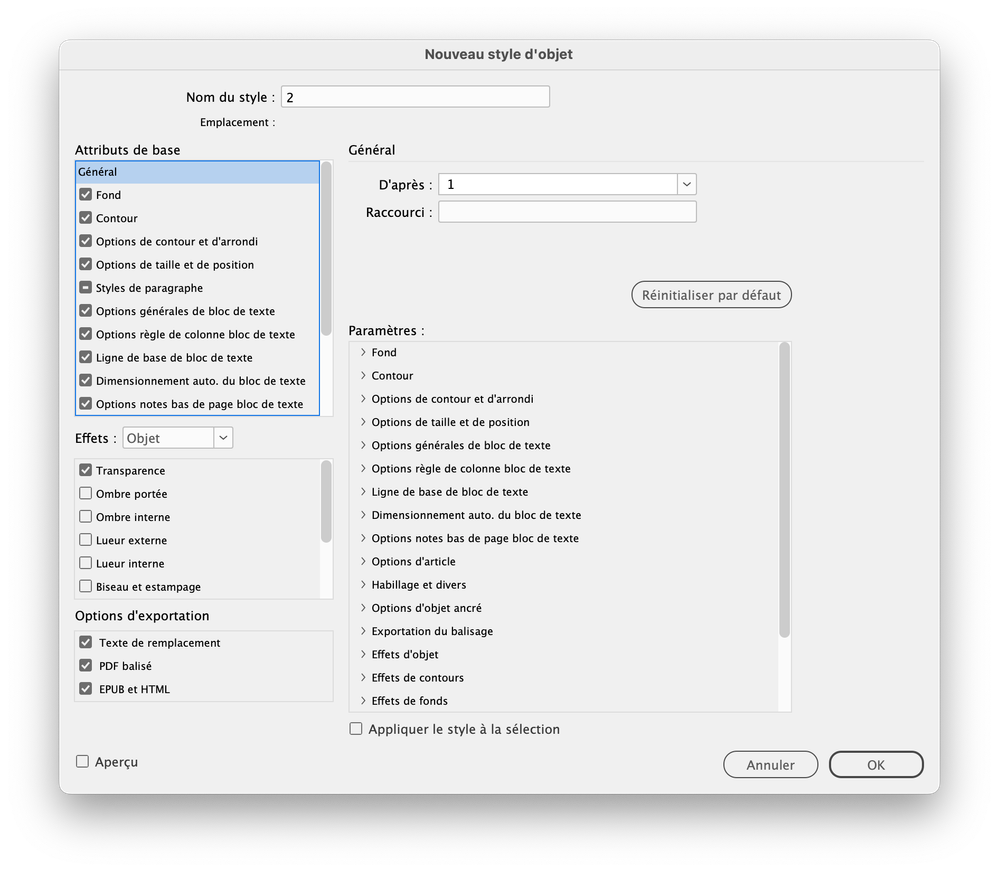Expand Effets de contours parameters row
Screen dimensions: 999x872
coord(363,678)
